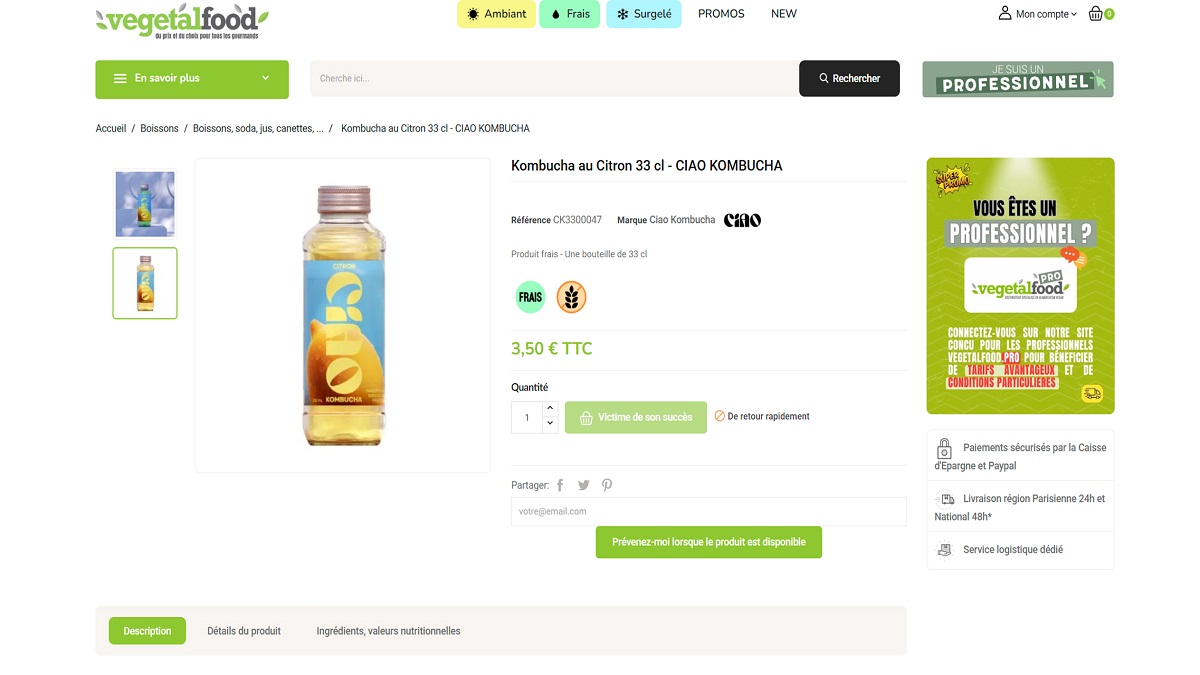
Task: Expand the En savoir plus menu
Action: (x=191, y=79)
